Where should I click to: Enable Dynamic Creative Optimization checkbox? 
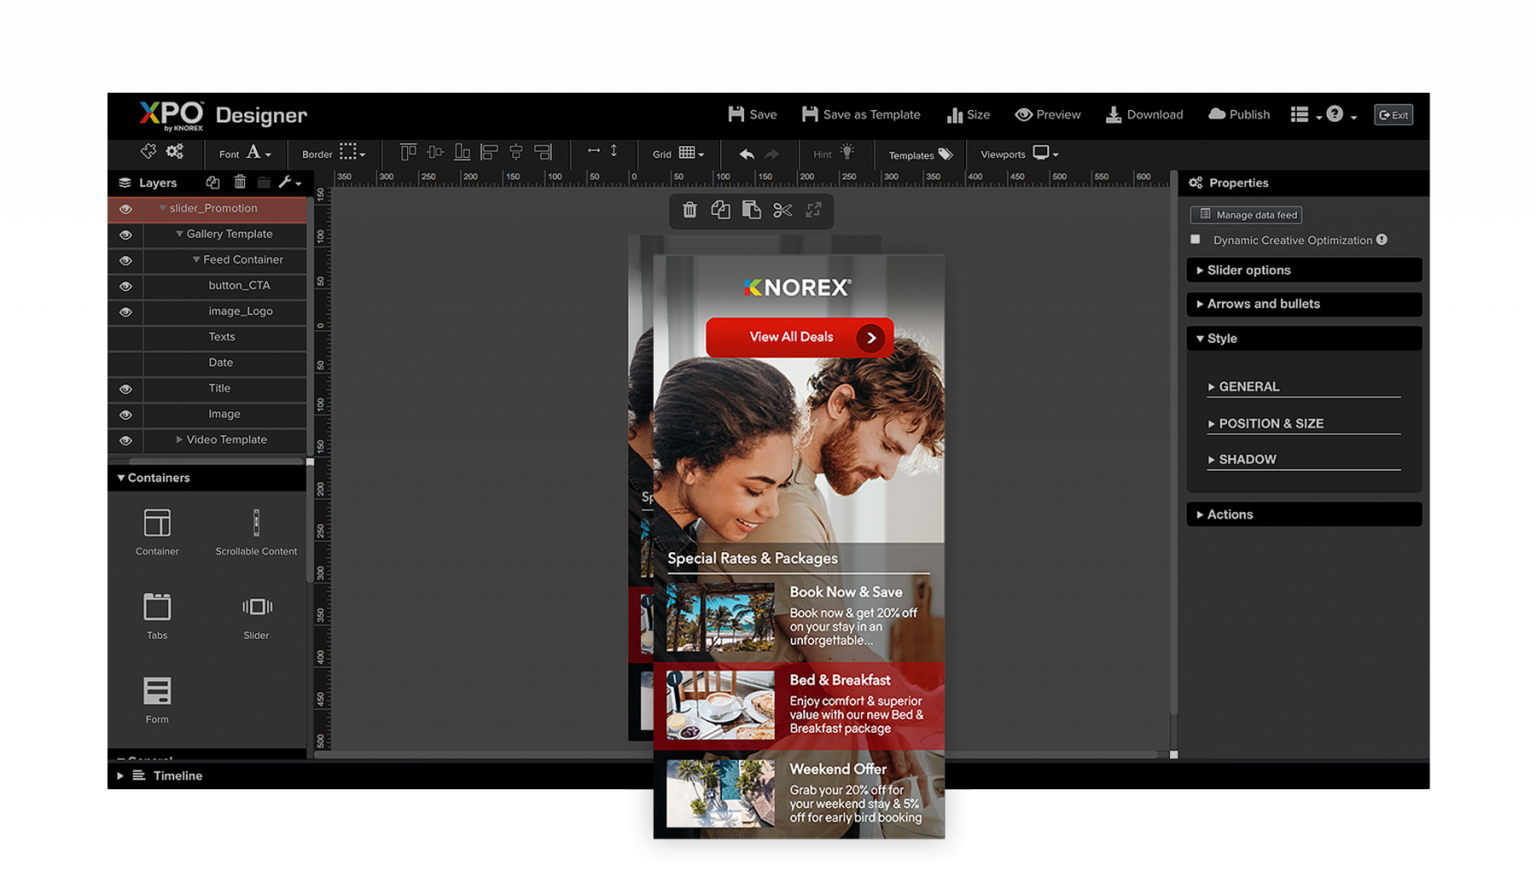(1195, 240)
